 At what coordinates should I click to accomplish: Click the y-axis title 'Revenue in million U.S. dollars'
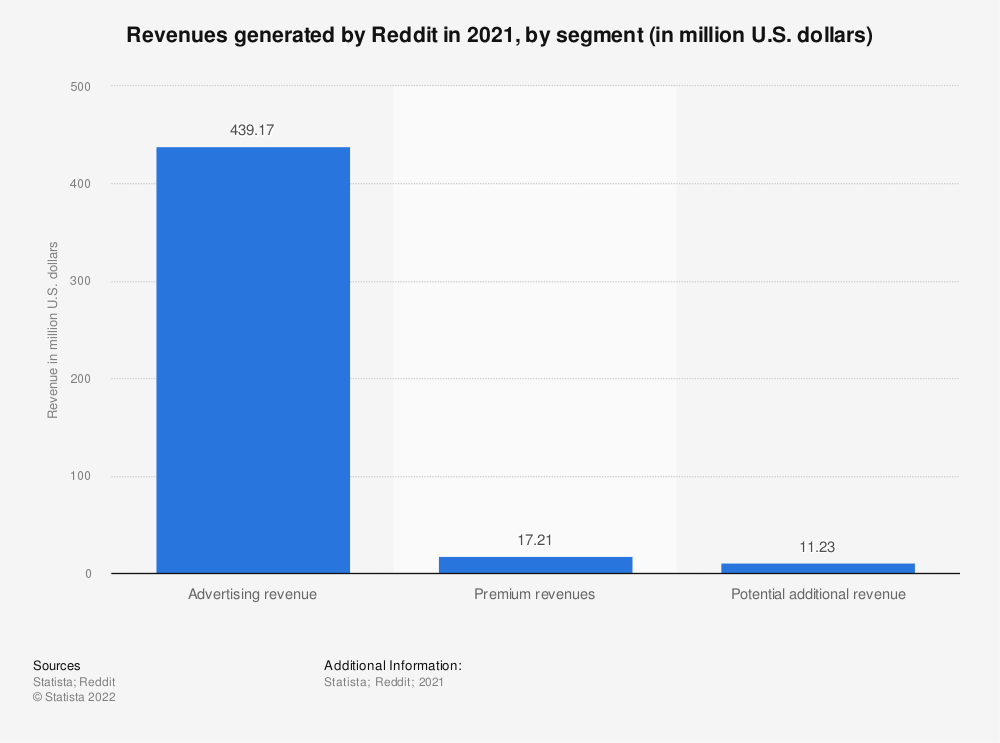click(x=53, y=330)
